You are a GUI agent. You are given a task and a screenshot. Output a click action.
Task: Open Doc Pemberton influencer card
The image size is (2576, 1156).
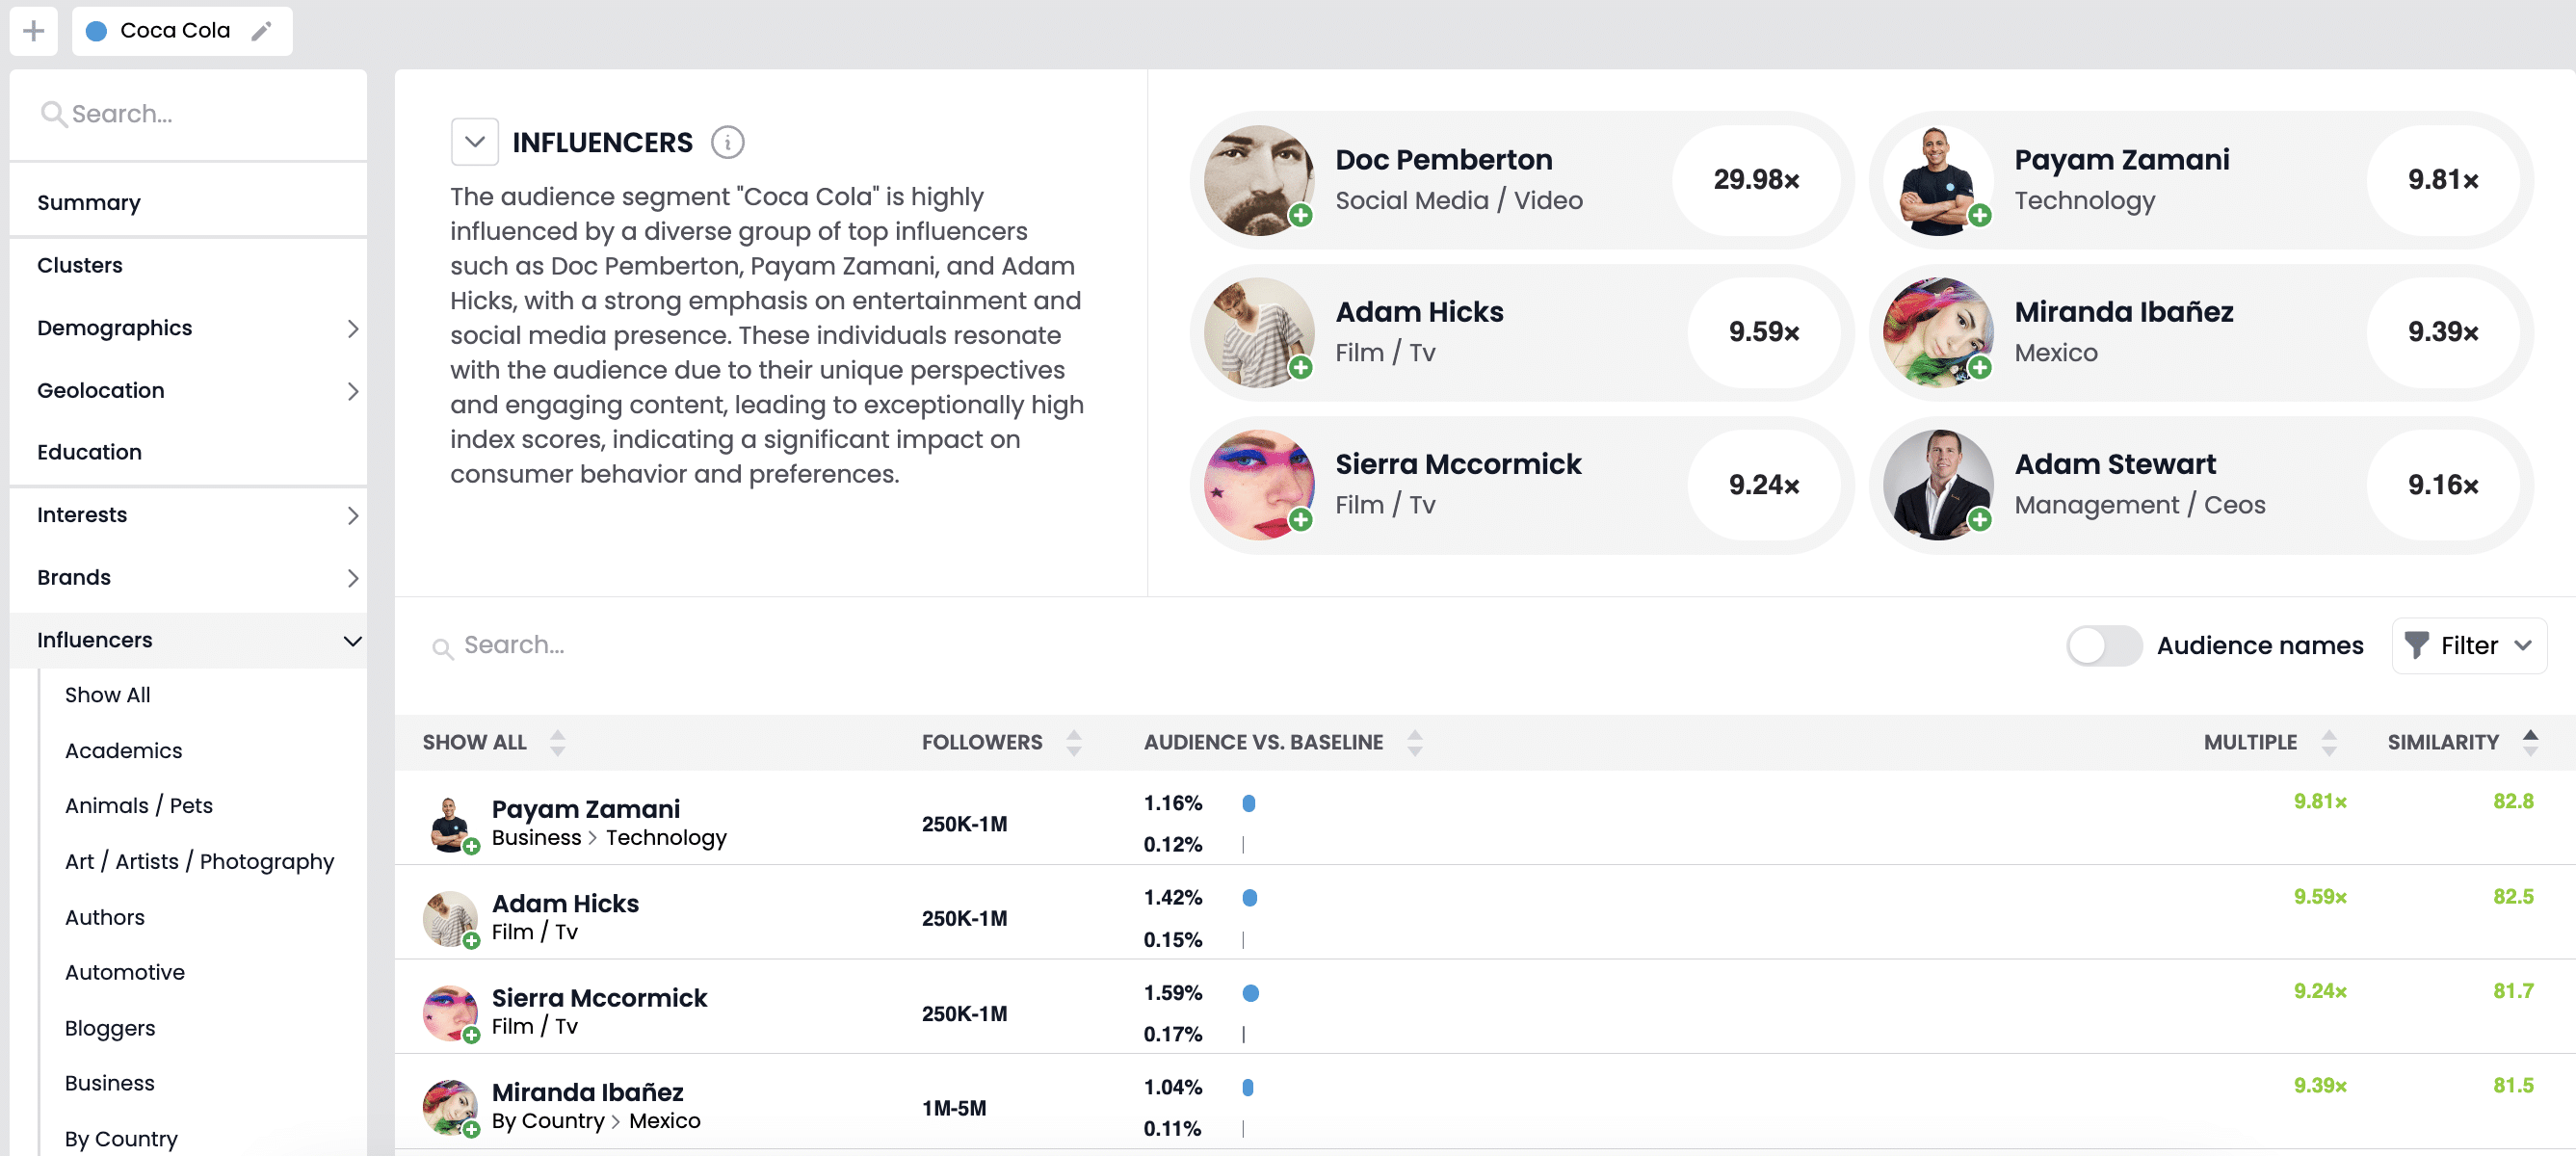pyautogui.click(x=1521, y=180)
